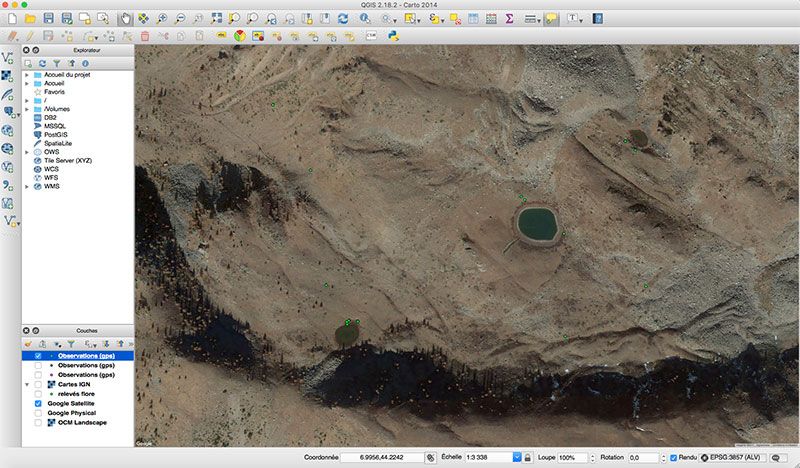Click the Zoom In magnifier tool

click(x=162, y=18)
